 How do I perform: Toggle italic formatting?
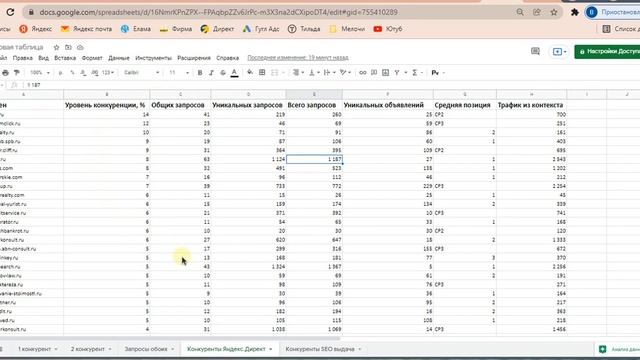pos(211,73)
